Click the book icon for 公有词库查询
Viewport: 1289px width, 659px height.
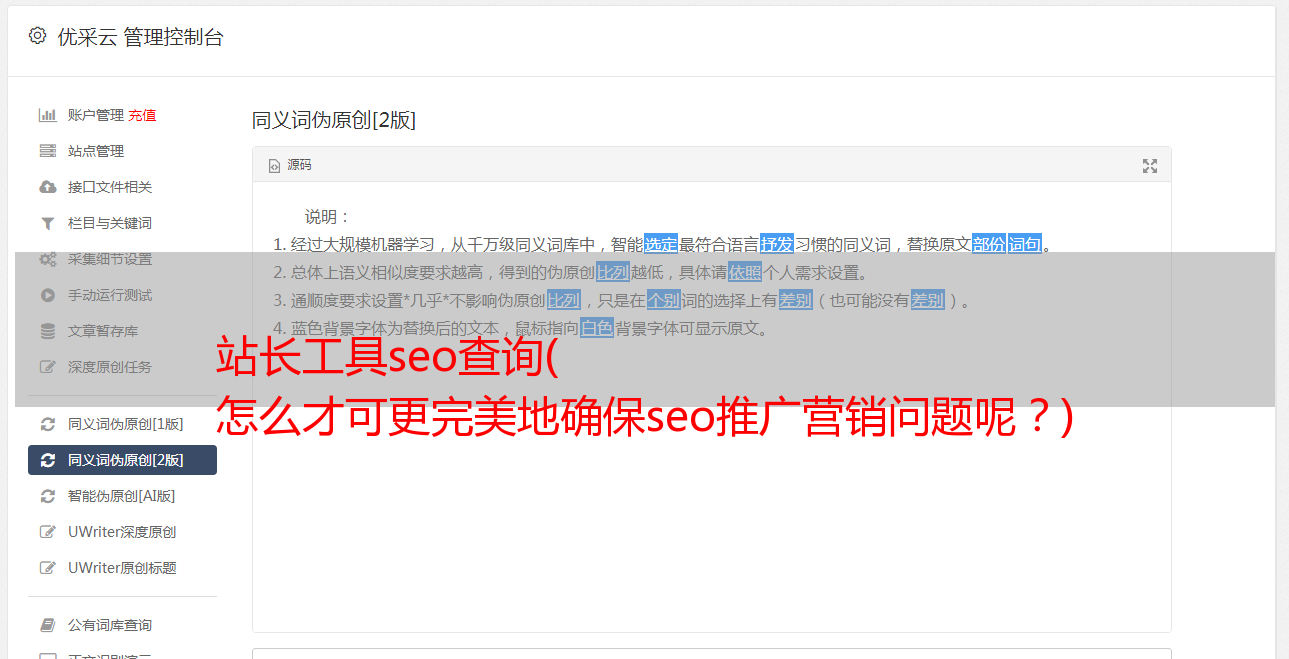click(x=47, y=625)
